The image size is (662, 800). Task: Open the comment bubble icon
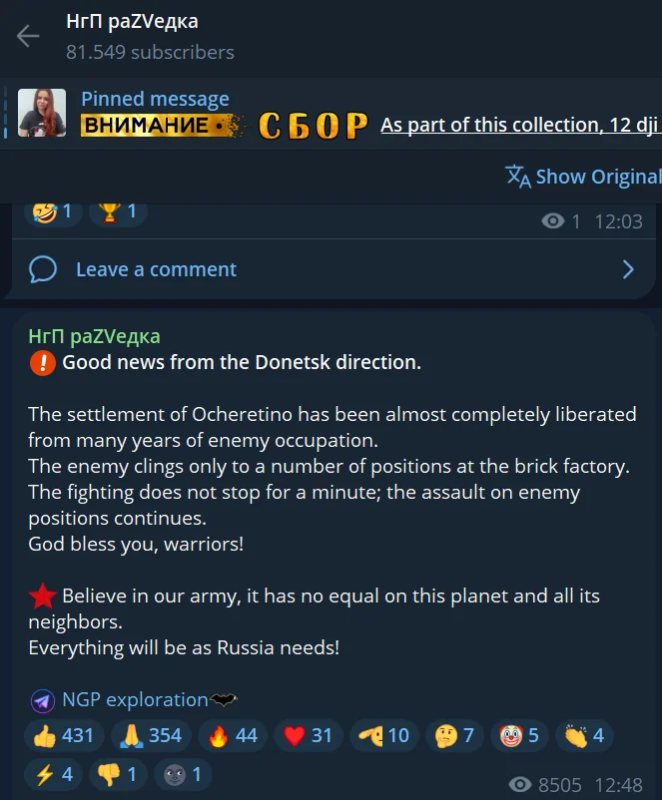43,269
